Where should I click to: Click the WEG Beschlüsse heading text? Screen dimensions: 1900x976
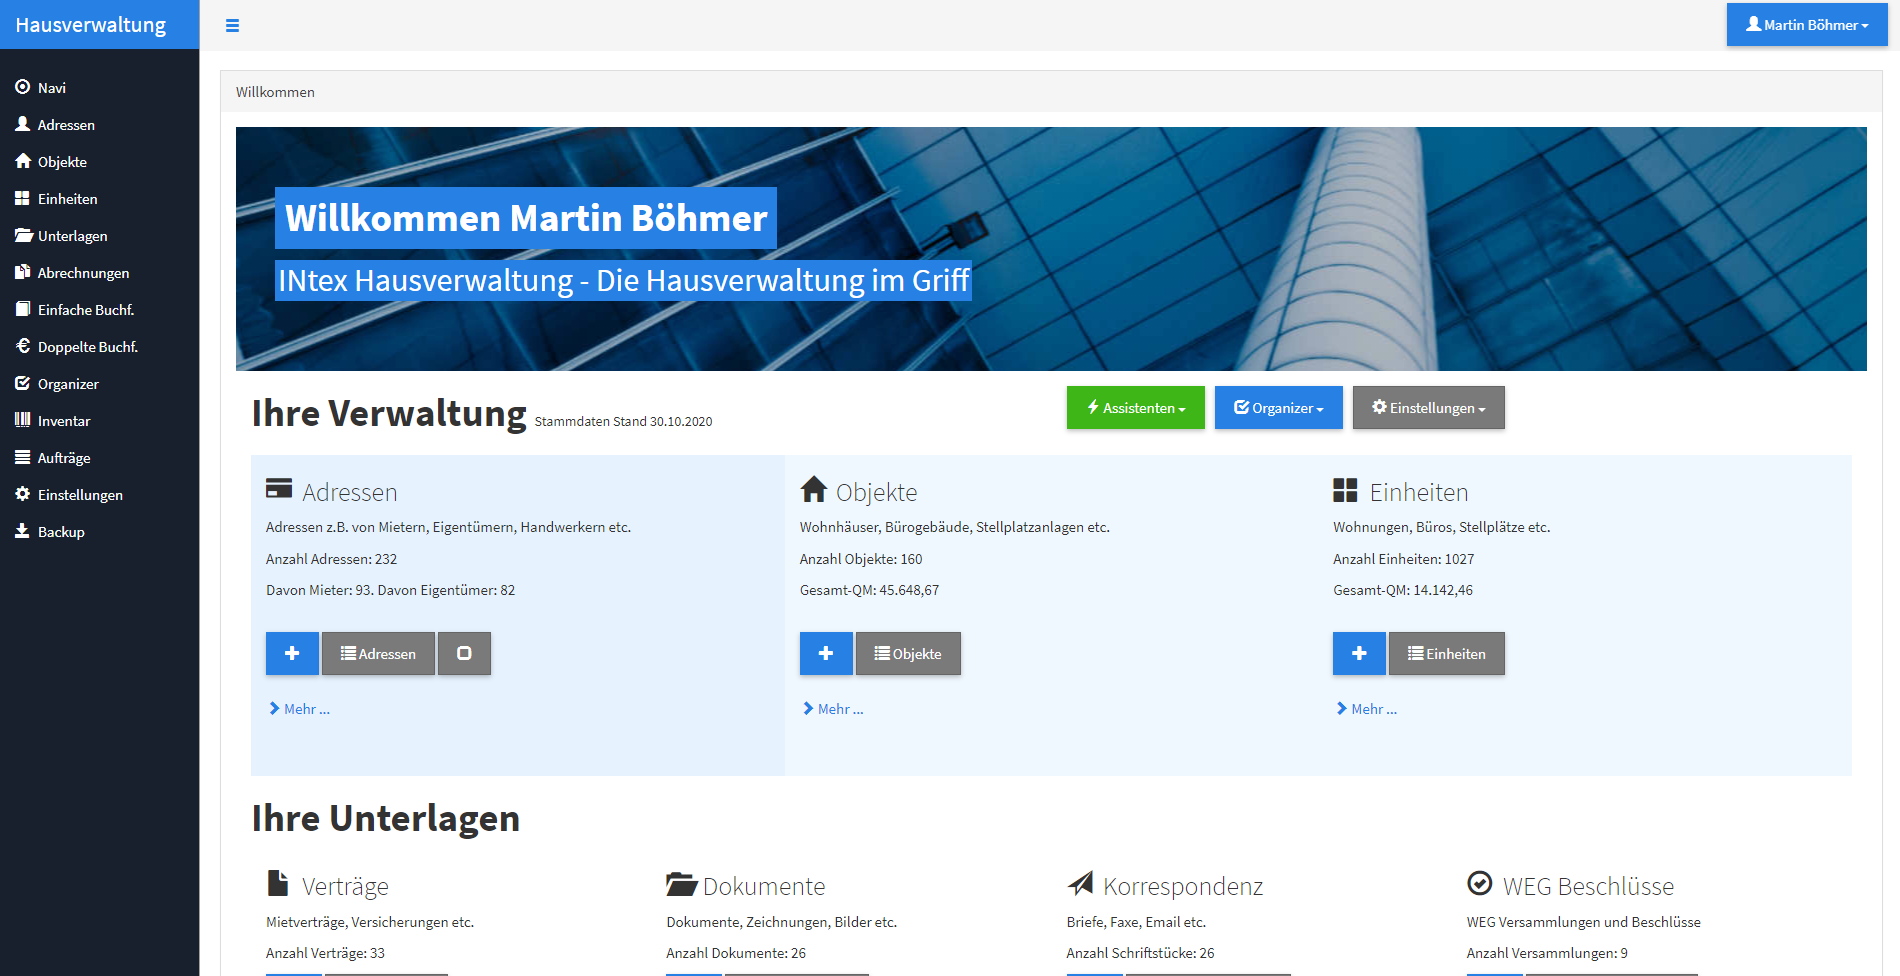pyautogui.click(x=1588, y=886)
